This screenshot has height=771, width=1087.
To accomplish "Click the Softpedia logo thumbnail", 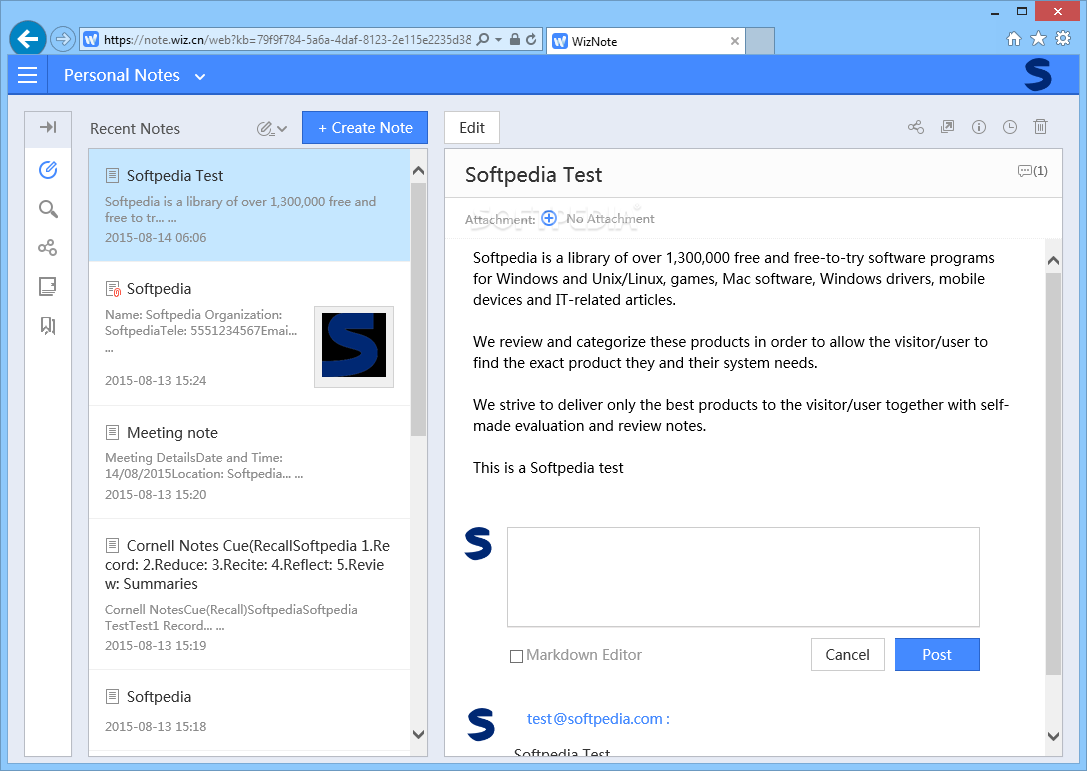I will coord(354,345).
